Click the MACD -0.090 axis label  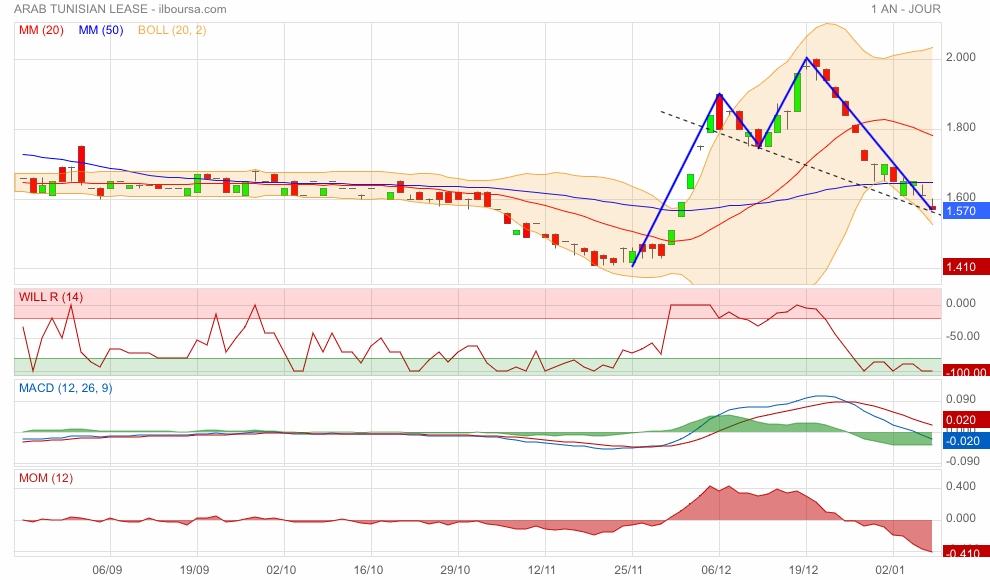click(962, 461)
